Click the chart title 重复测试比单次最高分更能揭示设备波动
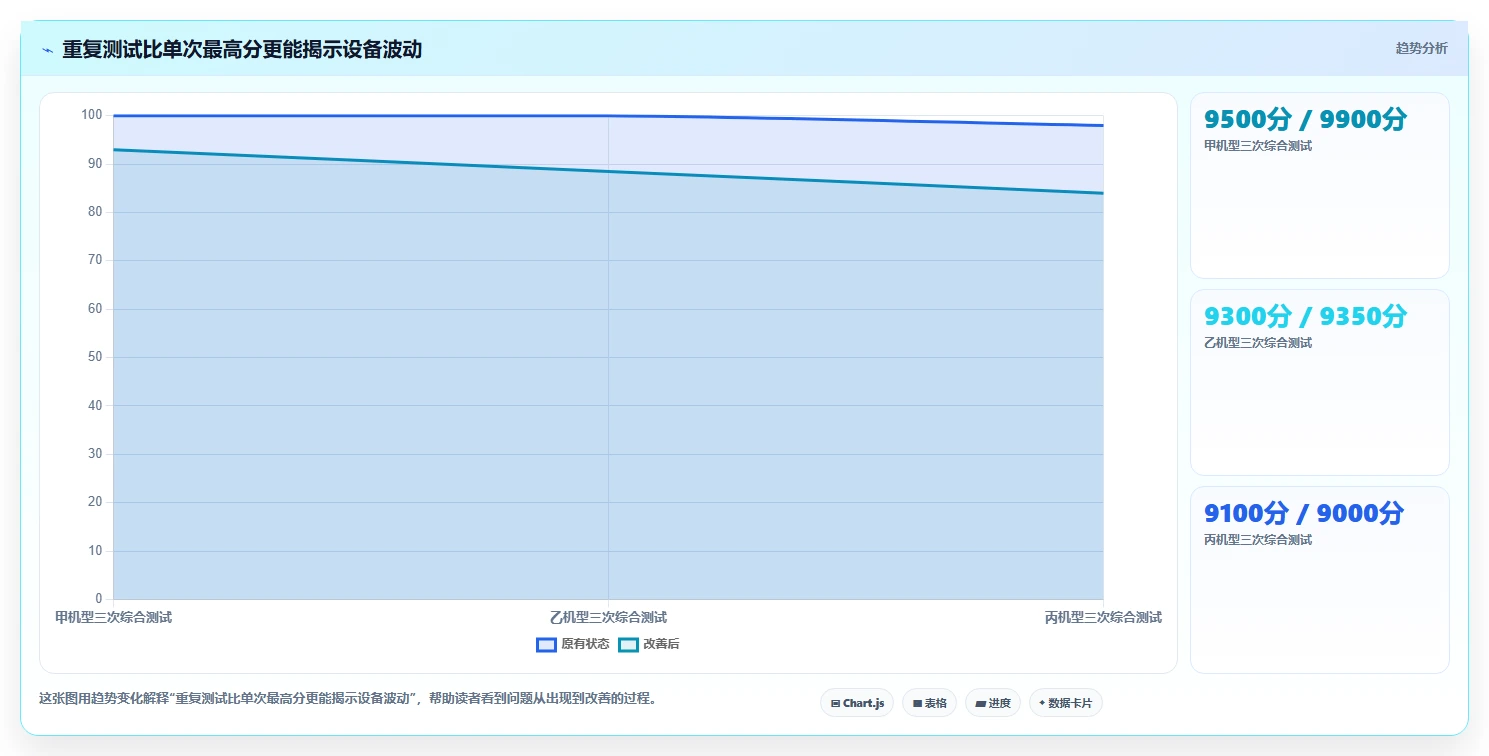The height and width of the screenshot is (756, 1489). point(242,49)
